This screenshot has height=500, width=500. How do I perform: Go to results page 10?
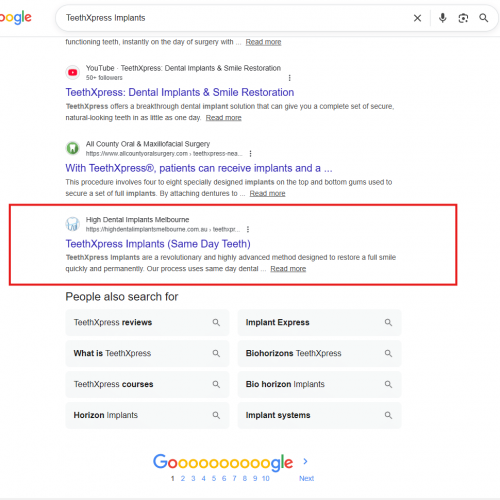[x=266, y=478]
